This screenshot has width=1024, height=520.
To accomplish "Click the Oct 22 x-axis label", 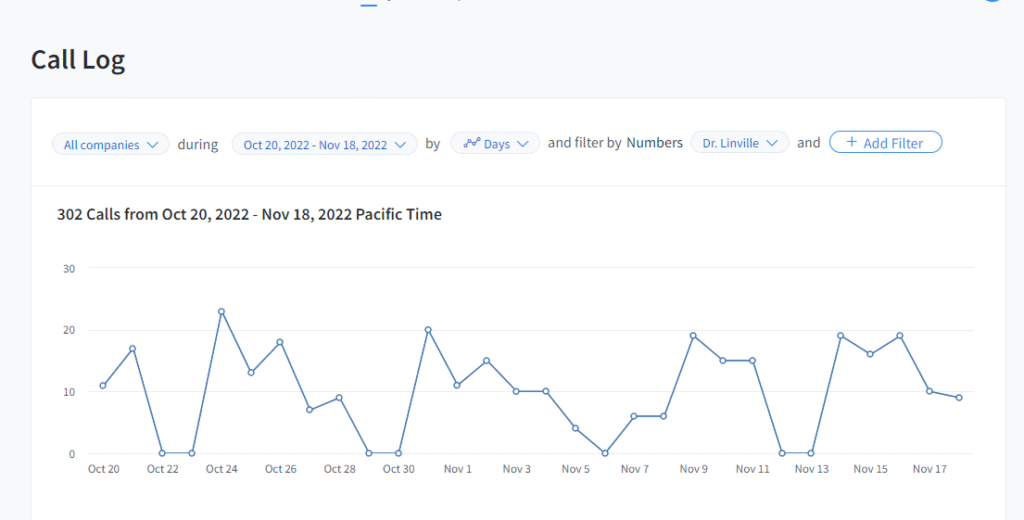I will click(163, 469).
